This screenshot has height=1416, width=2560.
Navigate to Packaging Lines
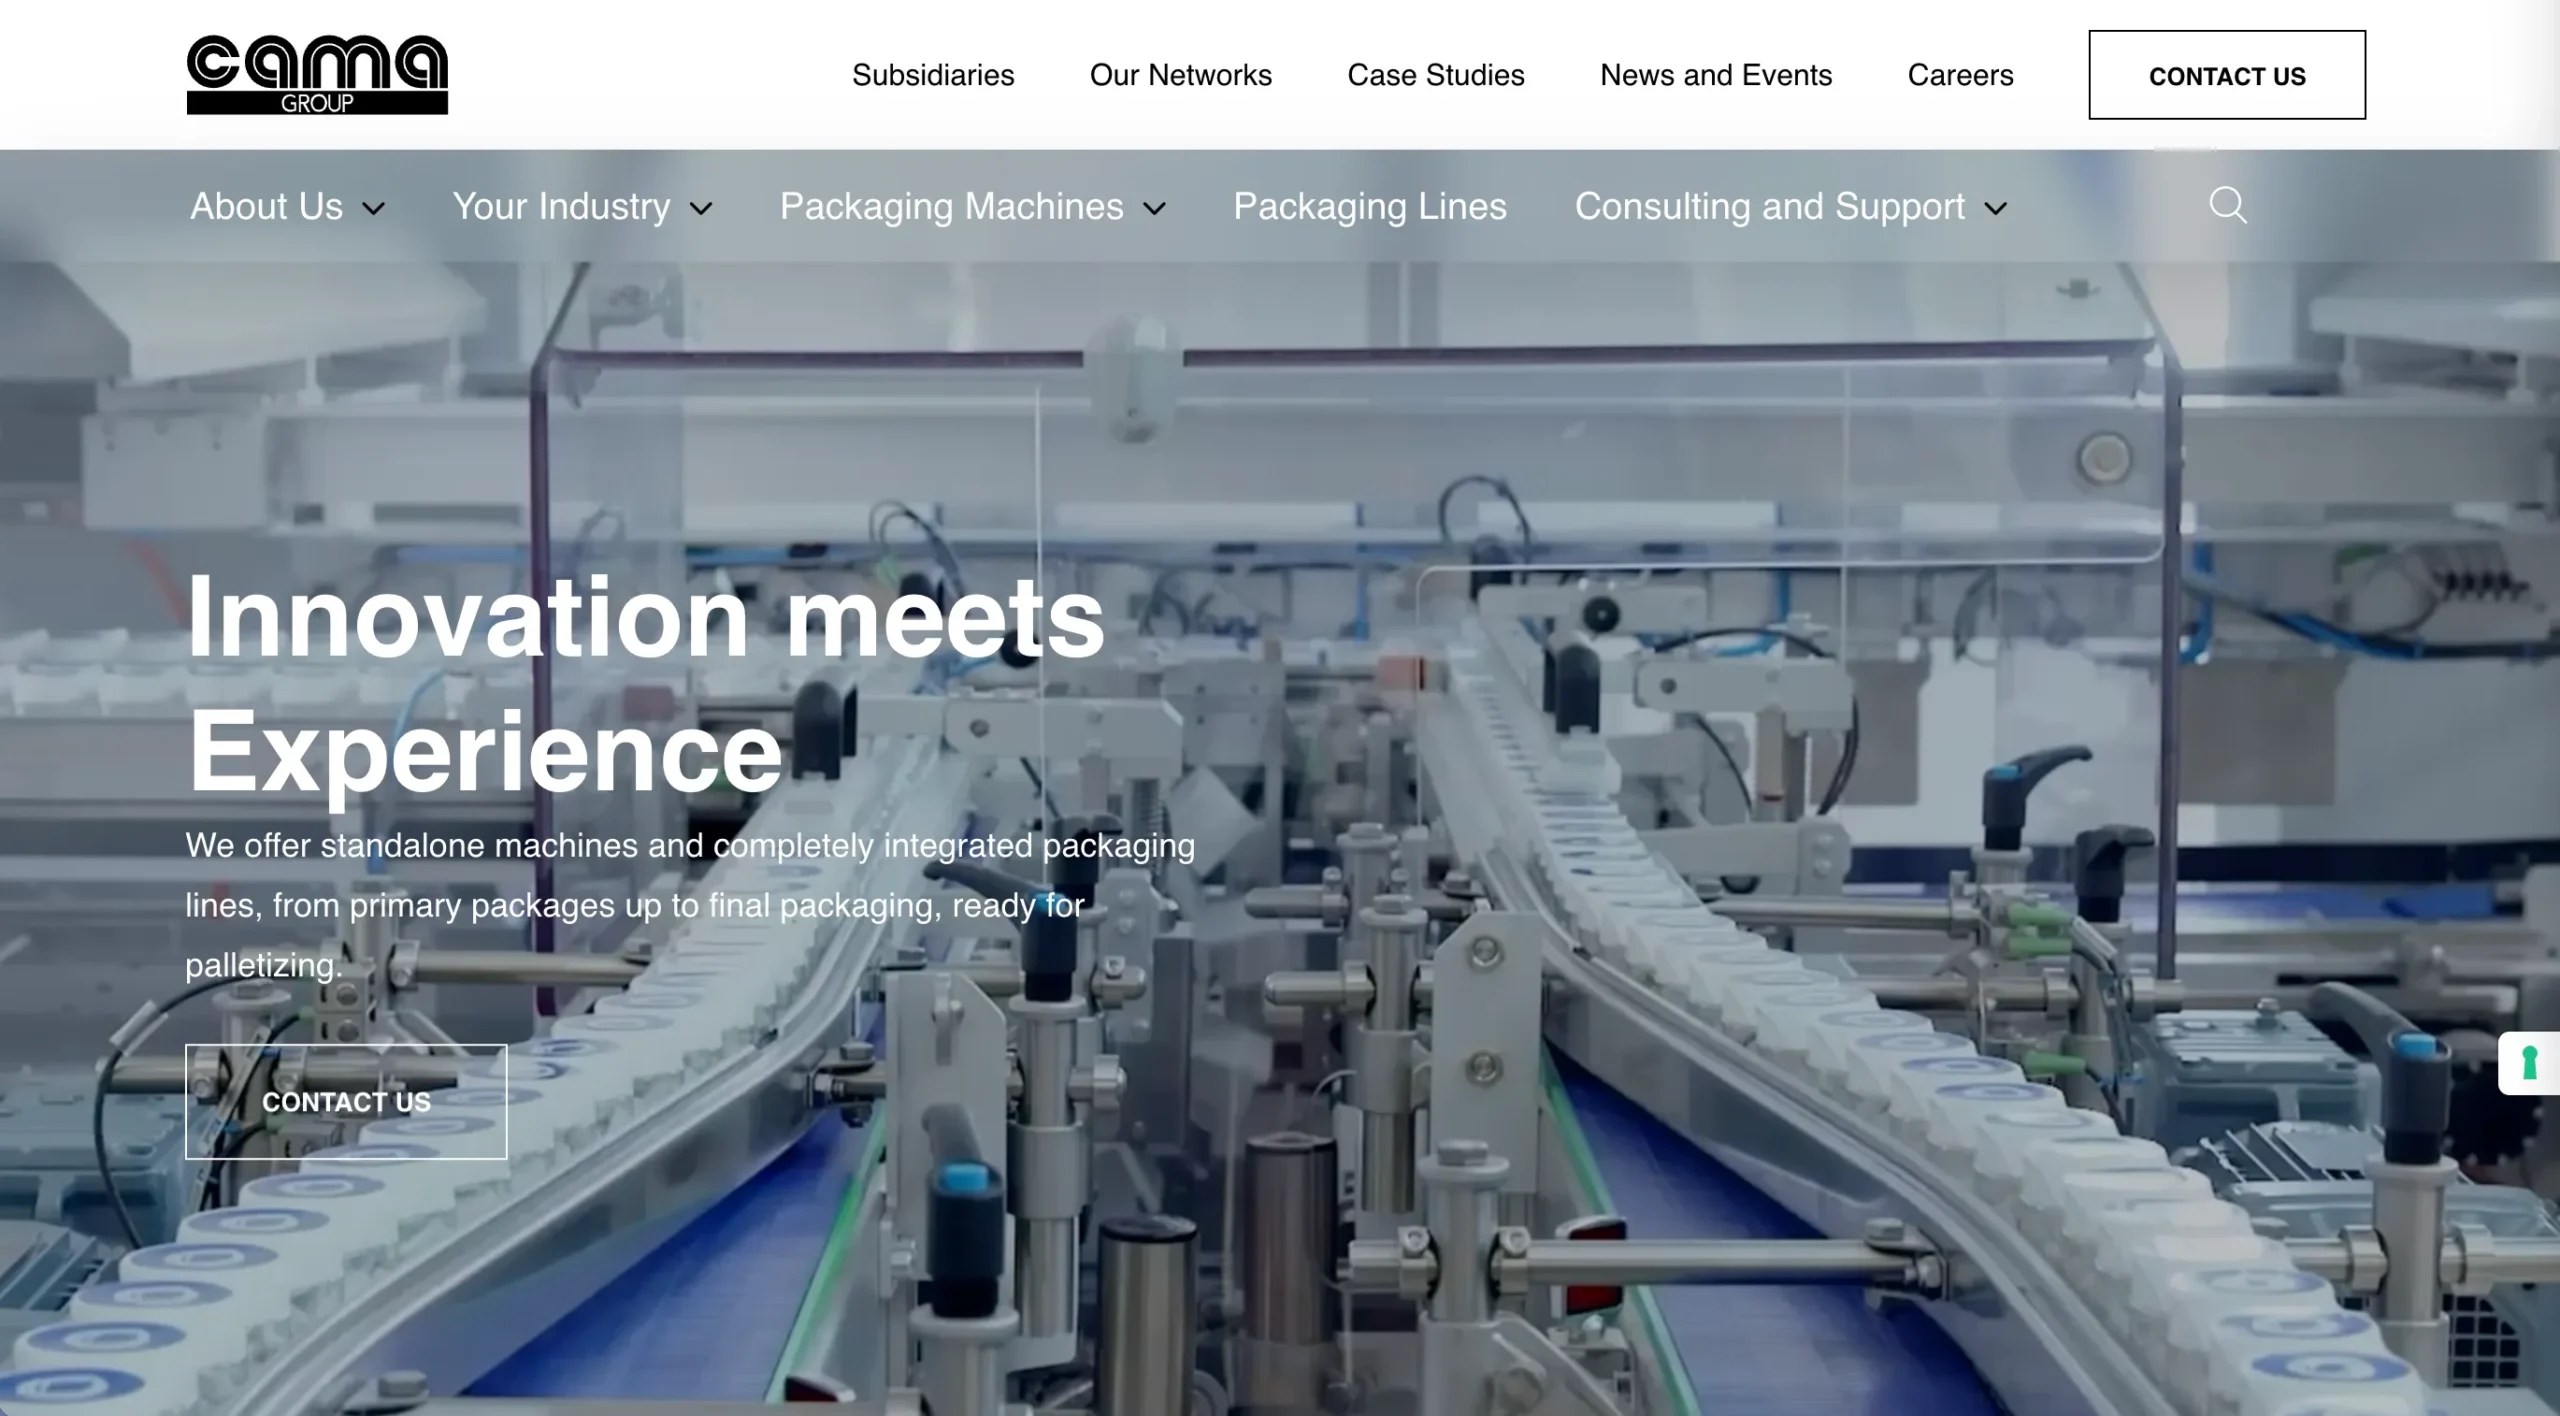[x=1370, y=207]
